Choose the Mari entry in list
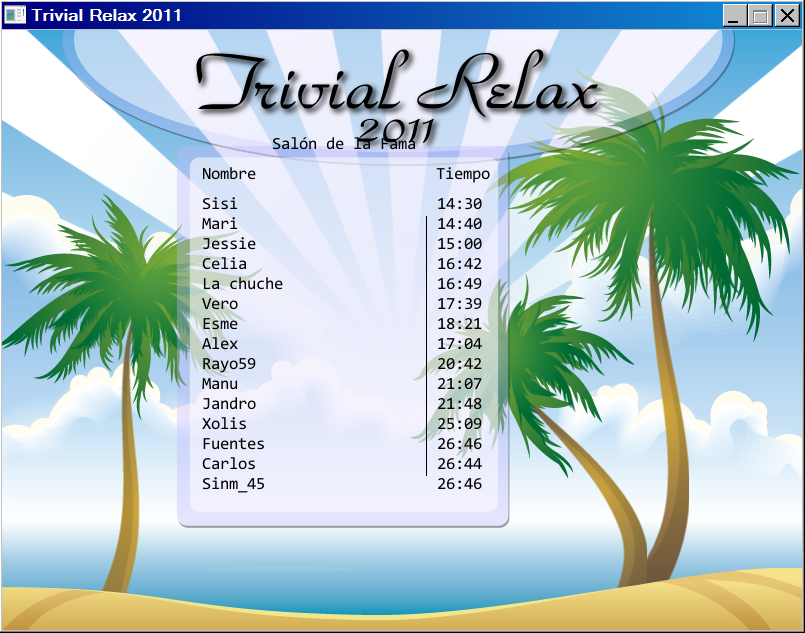This screenshot has width=805, height=633. click(220, 224)
